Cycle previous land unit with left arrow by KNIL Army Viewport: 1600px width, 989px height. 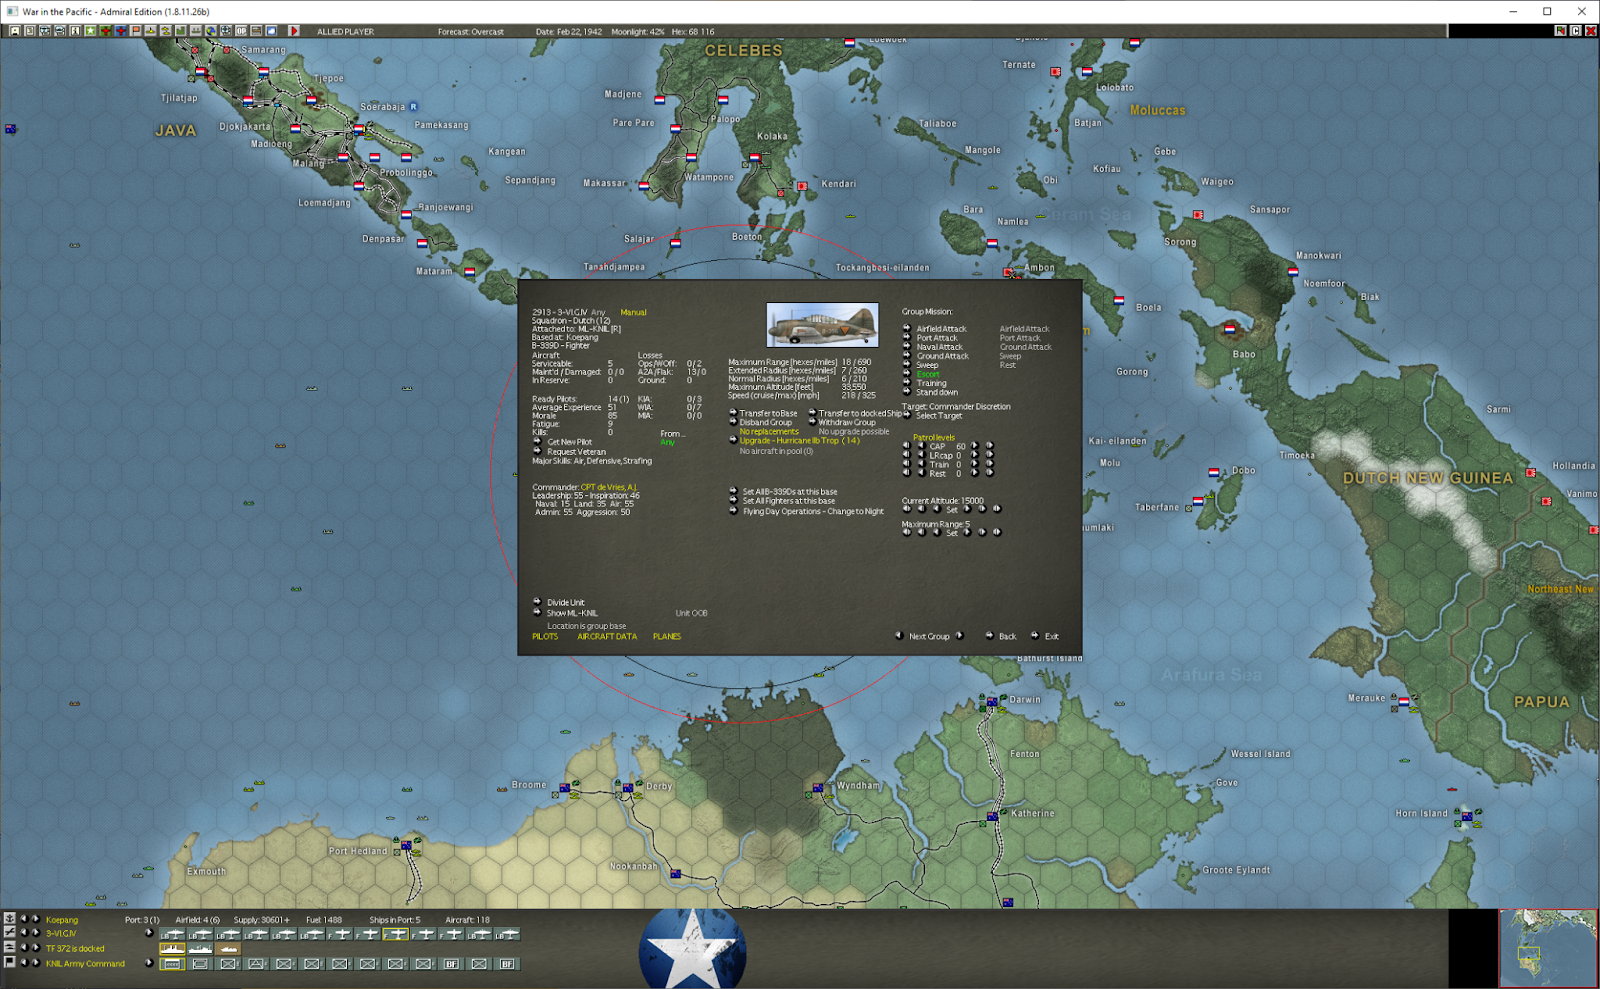(24, 963)
